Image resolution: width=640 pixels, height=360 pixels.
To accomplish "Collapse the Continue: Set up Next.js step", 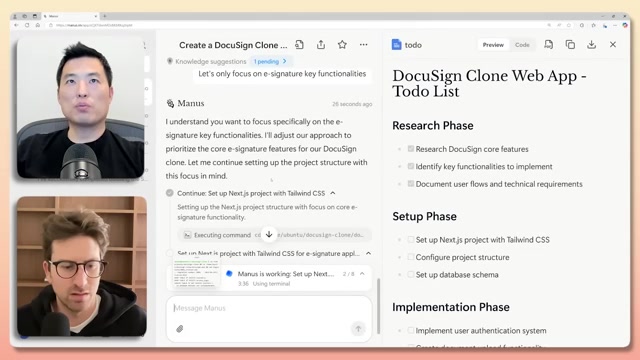I will (x=333, y=193).
